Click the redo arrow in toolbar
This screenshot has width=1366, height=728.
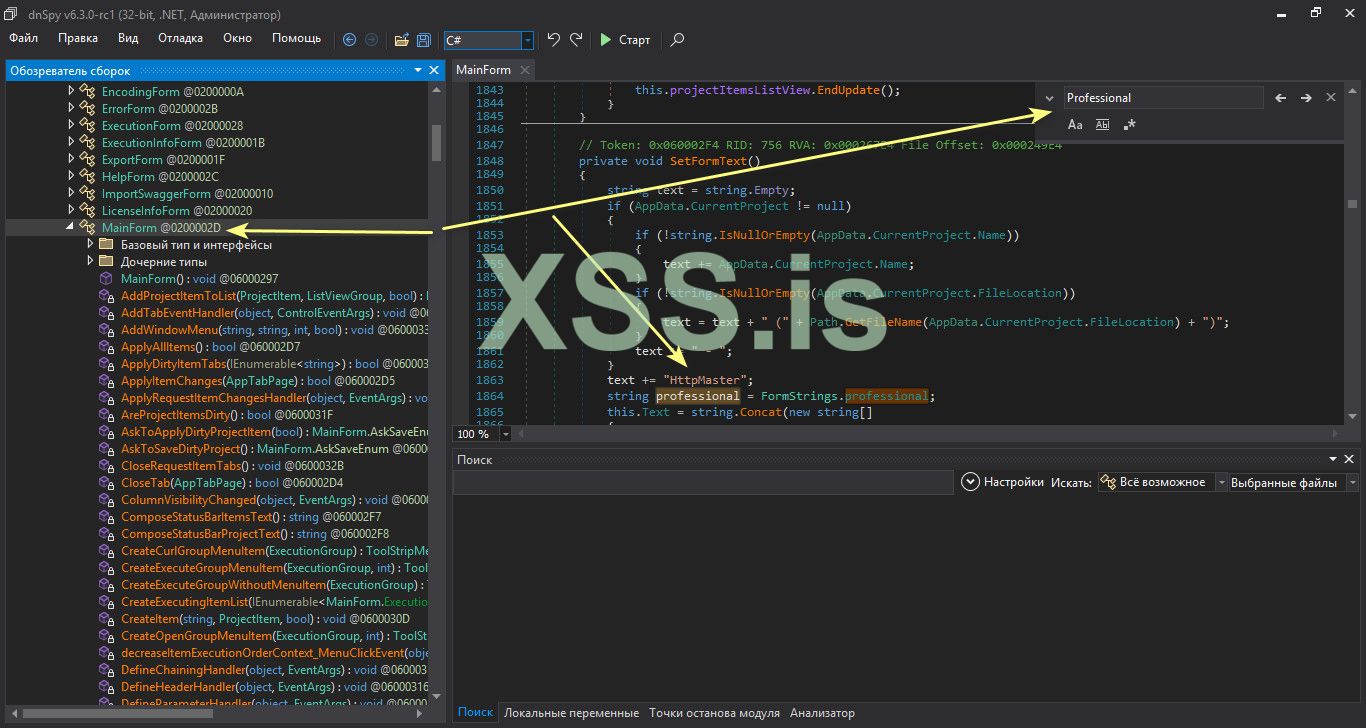coord(576,40)
